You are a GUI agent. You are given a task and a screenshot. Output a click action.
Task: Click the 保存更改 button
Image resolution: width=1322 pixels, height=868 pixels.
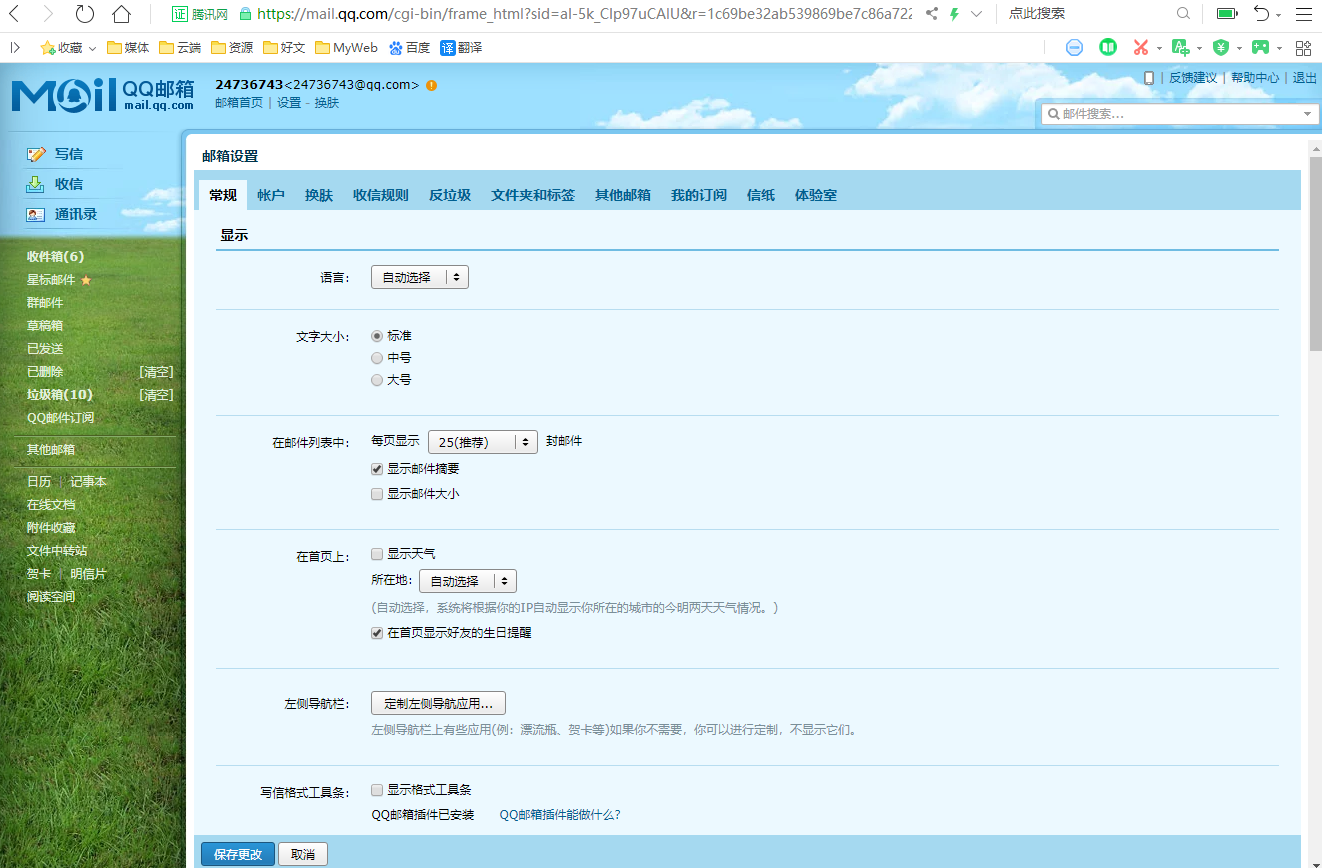click(237, 854)
